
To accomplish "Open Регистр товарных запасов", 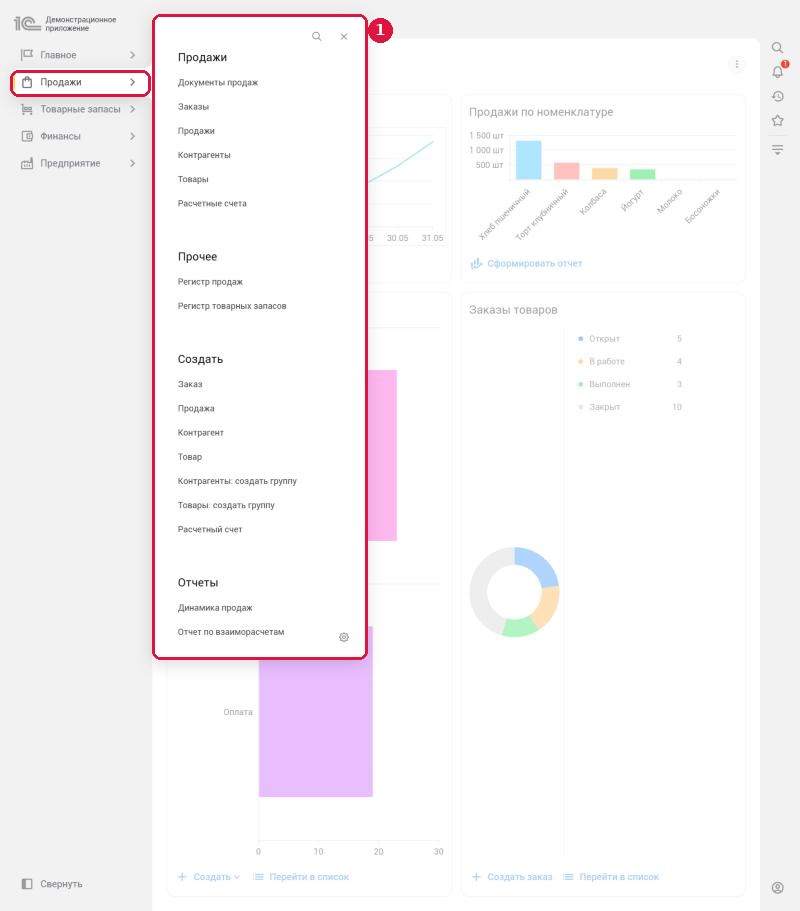I will 232,306.
